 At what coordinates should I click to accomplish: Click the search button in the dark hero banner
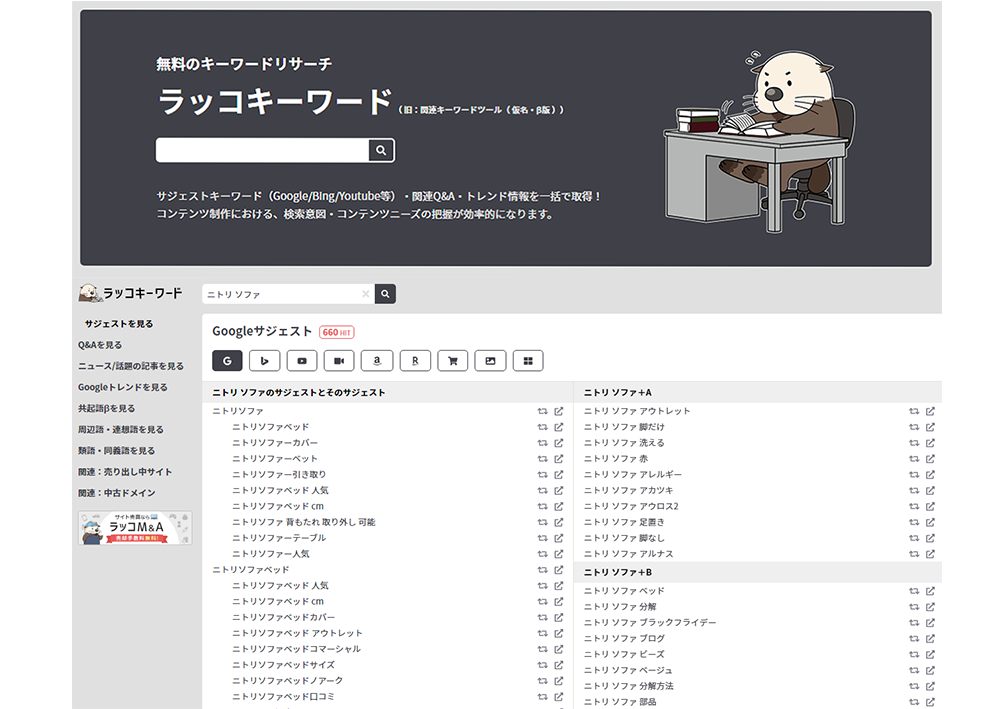381,150
